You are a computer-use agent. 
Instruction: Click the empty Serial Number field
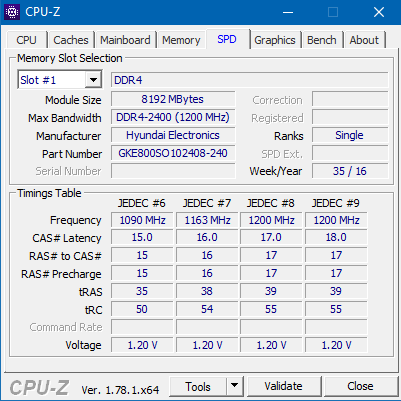[173, 171]
